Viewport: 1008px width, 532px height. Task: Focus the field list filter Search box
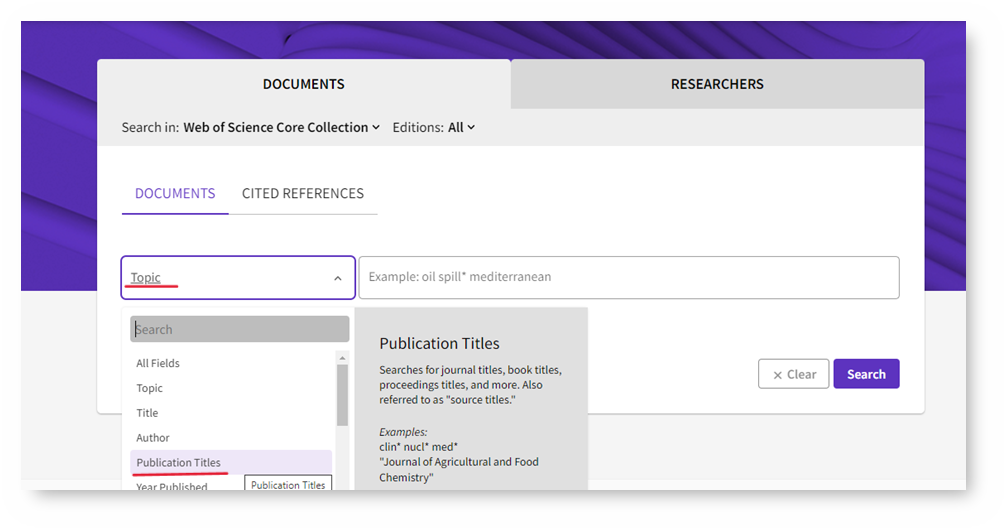(x=239, y=329)
